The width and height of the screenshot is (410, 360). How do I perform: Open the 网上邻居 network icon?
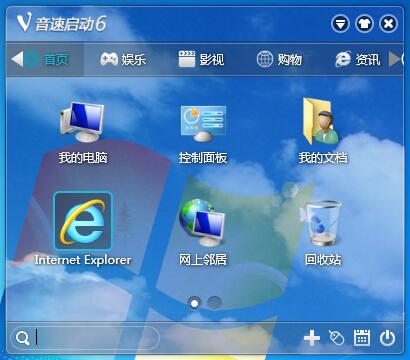[202, 222]
